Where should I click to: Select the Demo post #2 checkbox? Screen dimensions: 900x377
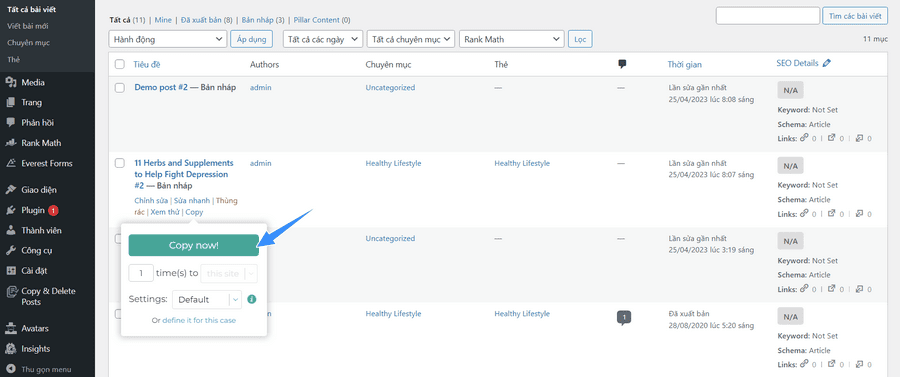tap(119, 88)
